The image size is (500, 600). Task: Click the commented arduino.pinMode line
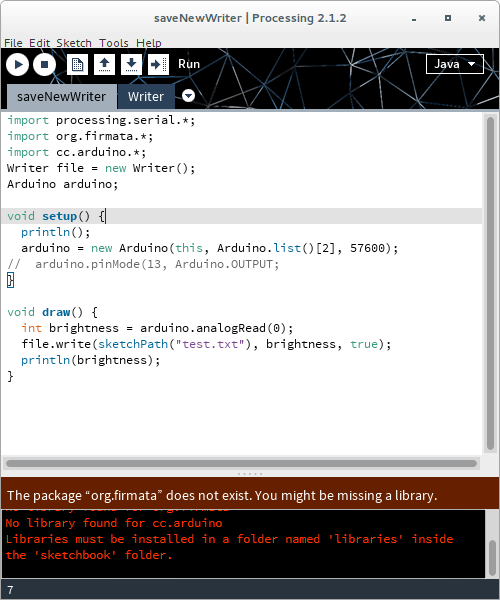tap(143, 264)
